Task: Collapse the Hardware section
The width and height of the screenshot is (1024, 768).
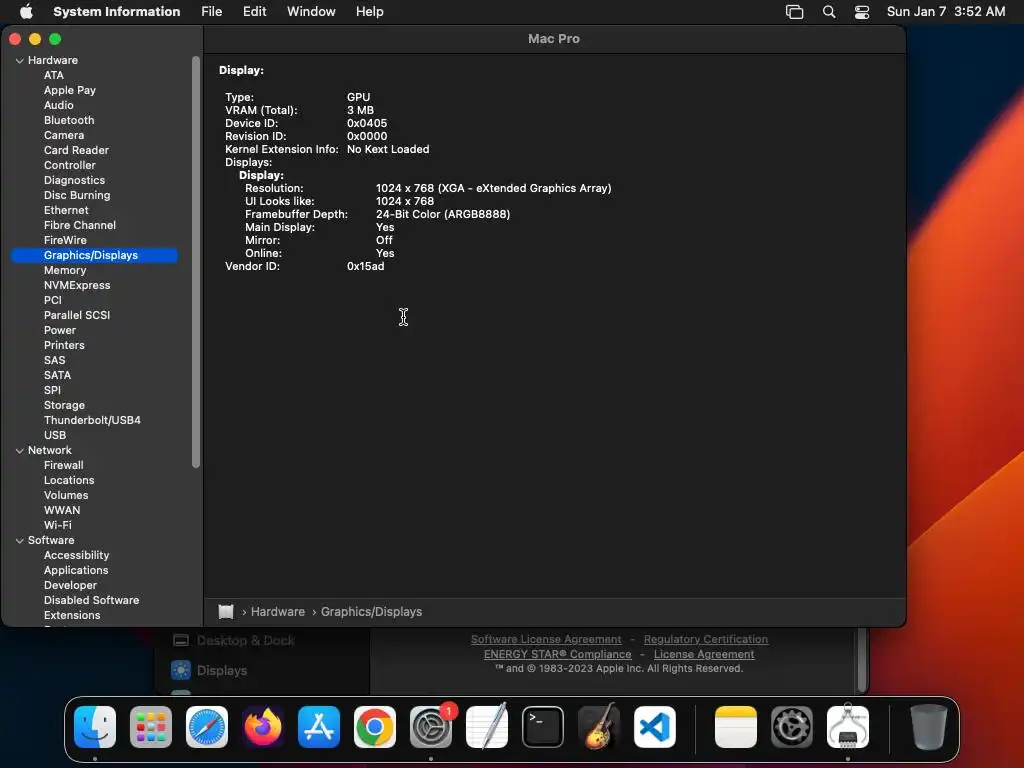Action: (x=20, y=61)
